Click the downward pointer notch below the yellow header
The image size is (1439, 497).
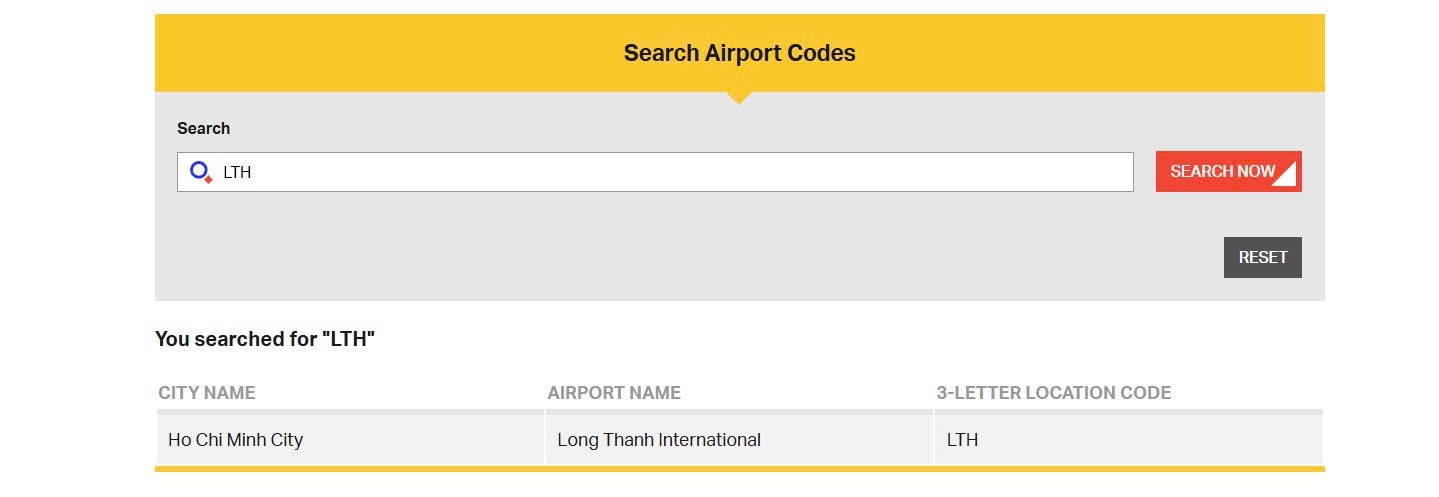click(739, 97)
